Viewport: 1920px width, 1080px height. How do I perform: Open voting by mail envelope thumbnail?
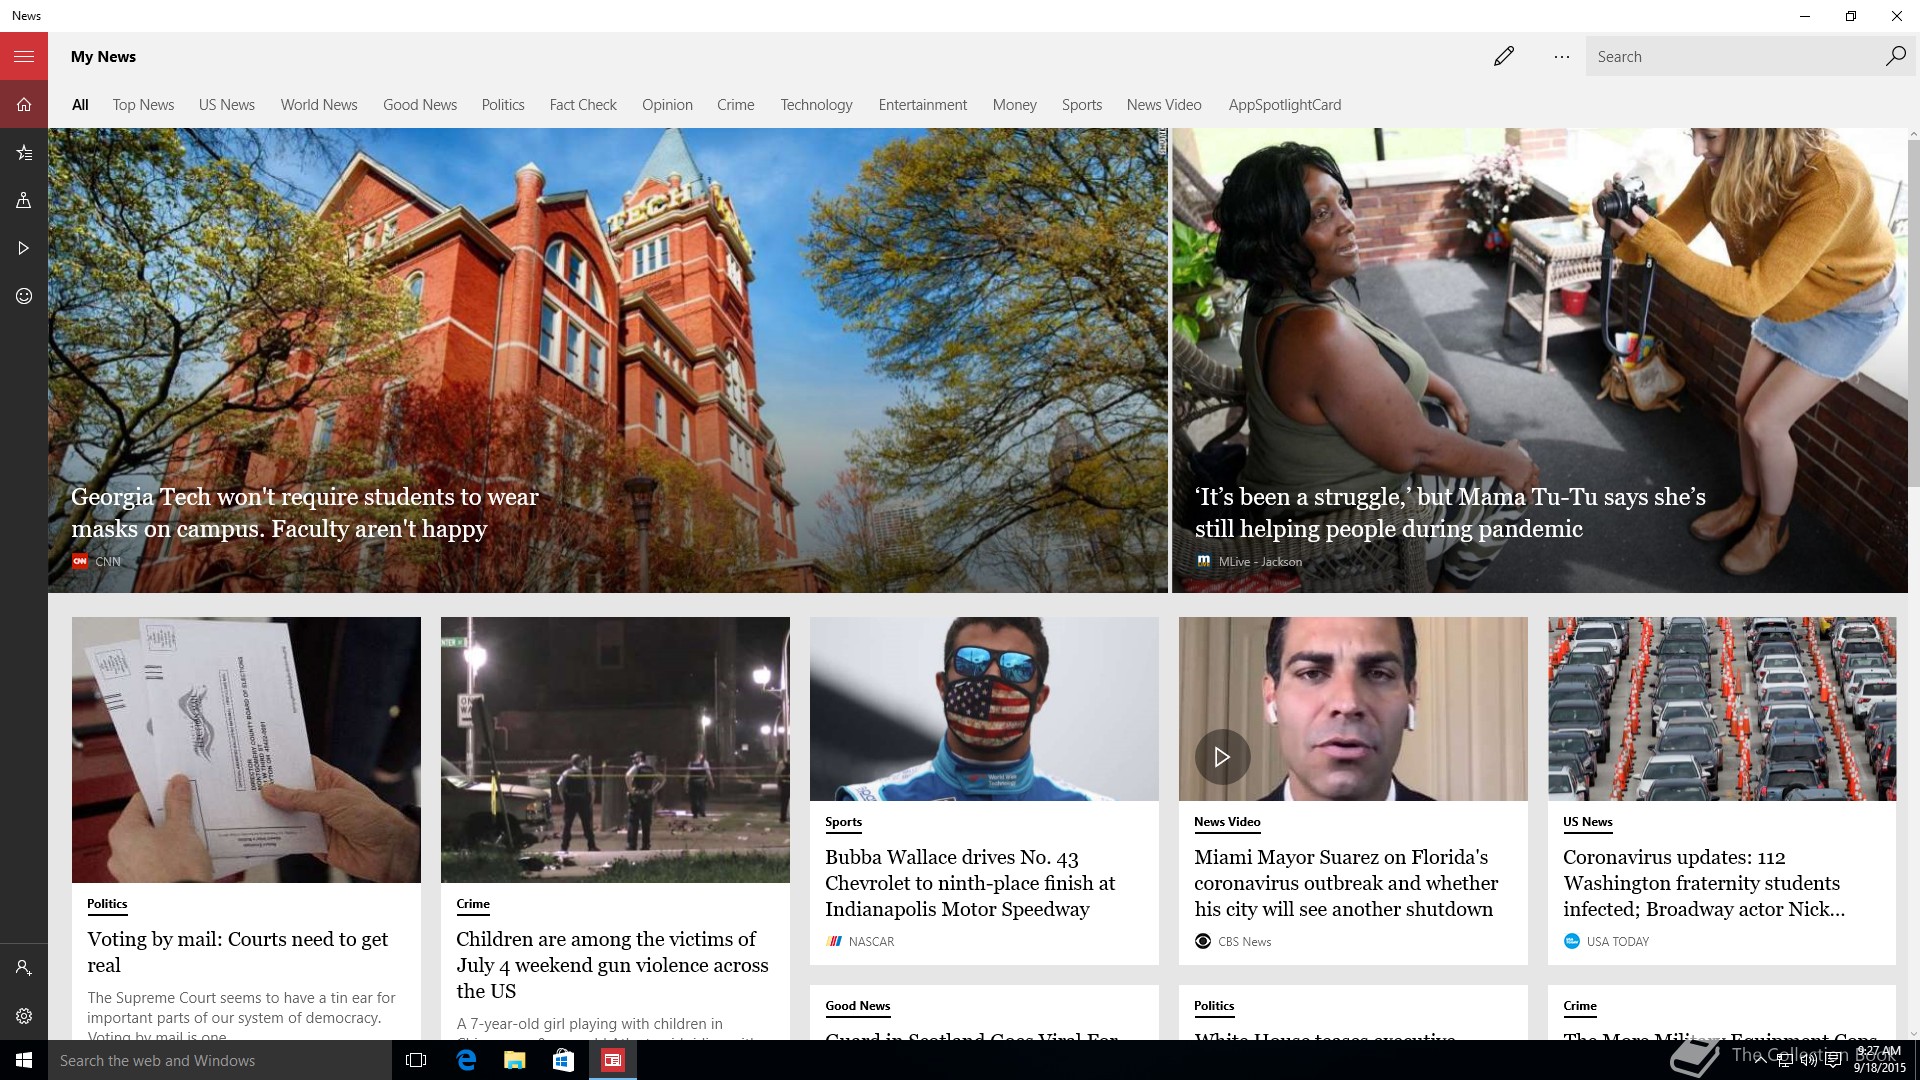246,750
